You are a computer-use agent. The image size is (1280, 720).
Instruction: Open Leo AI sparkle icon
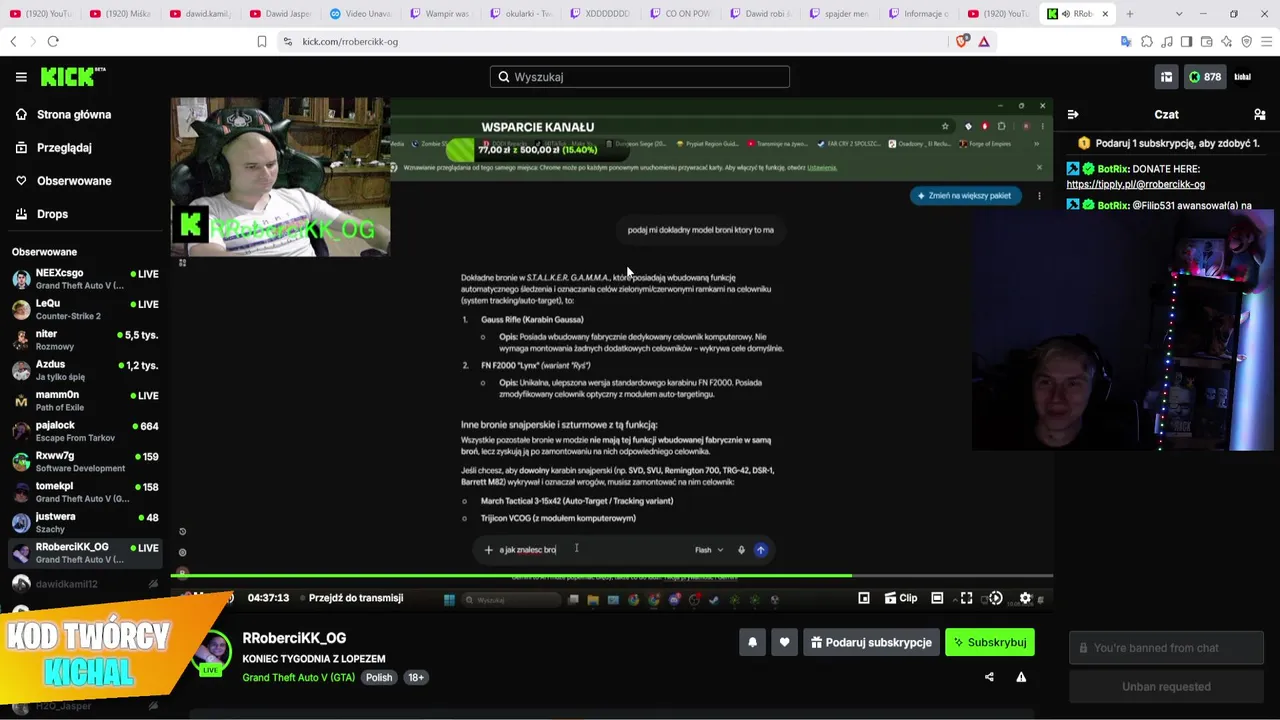coord(1226,41)
